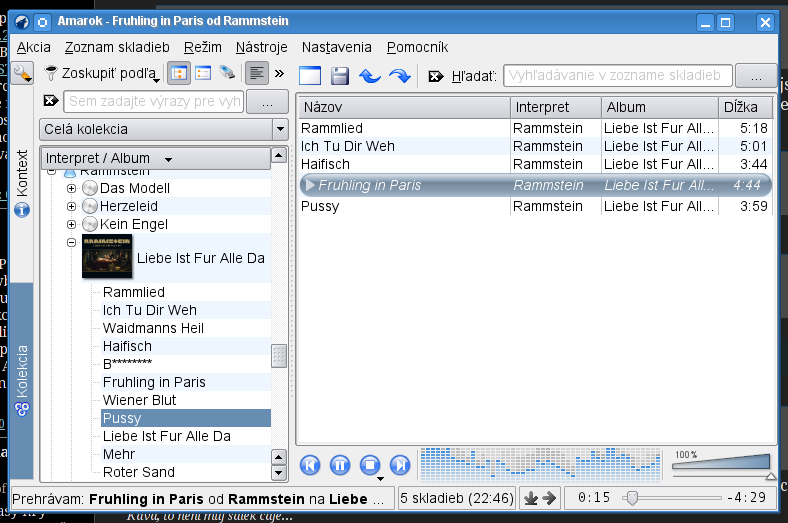The width and height of the screenshot is (788, 523).
Task: Select Pussy in collection tree
Action: [186, 418]
